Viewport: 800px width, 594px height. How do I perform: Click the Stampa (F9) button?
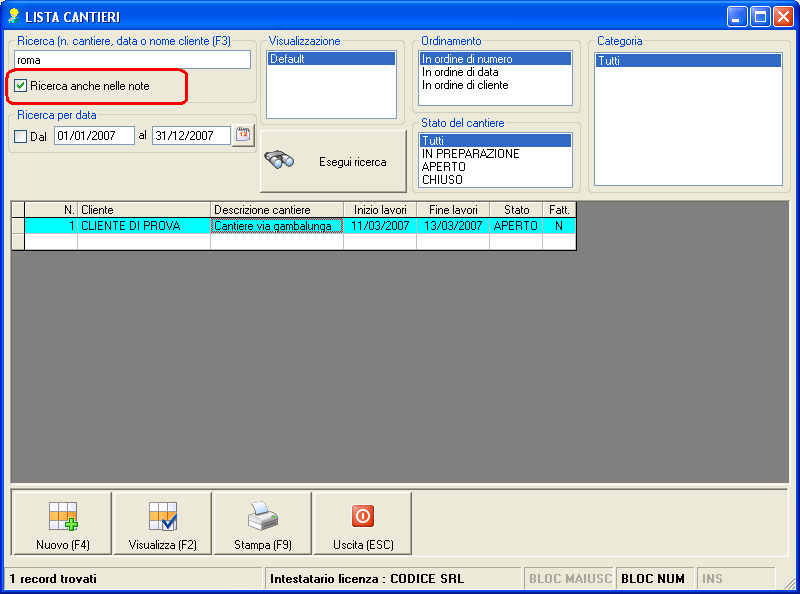point(262,523)
